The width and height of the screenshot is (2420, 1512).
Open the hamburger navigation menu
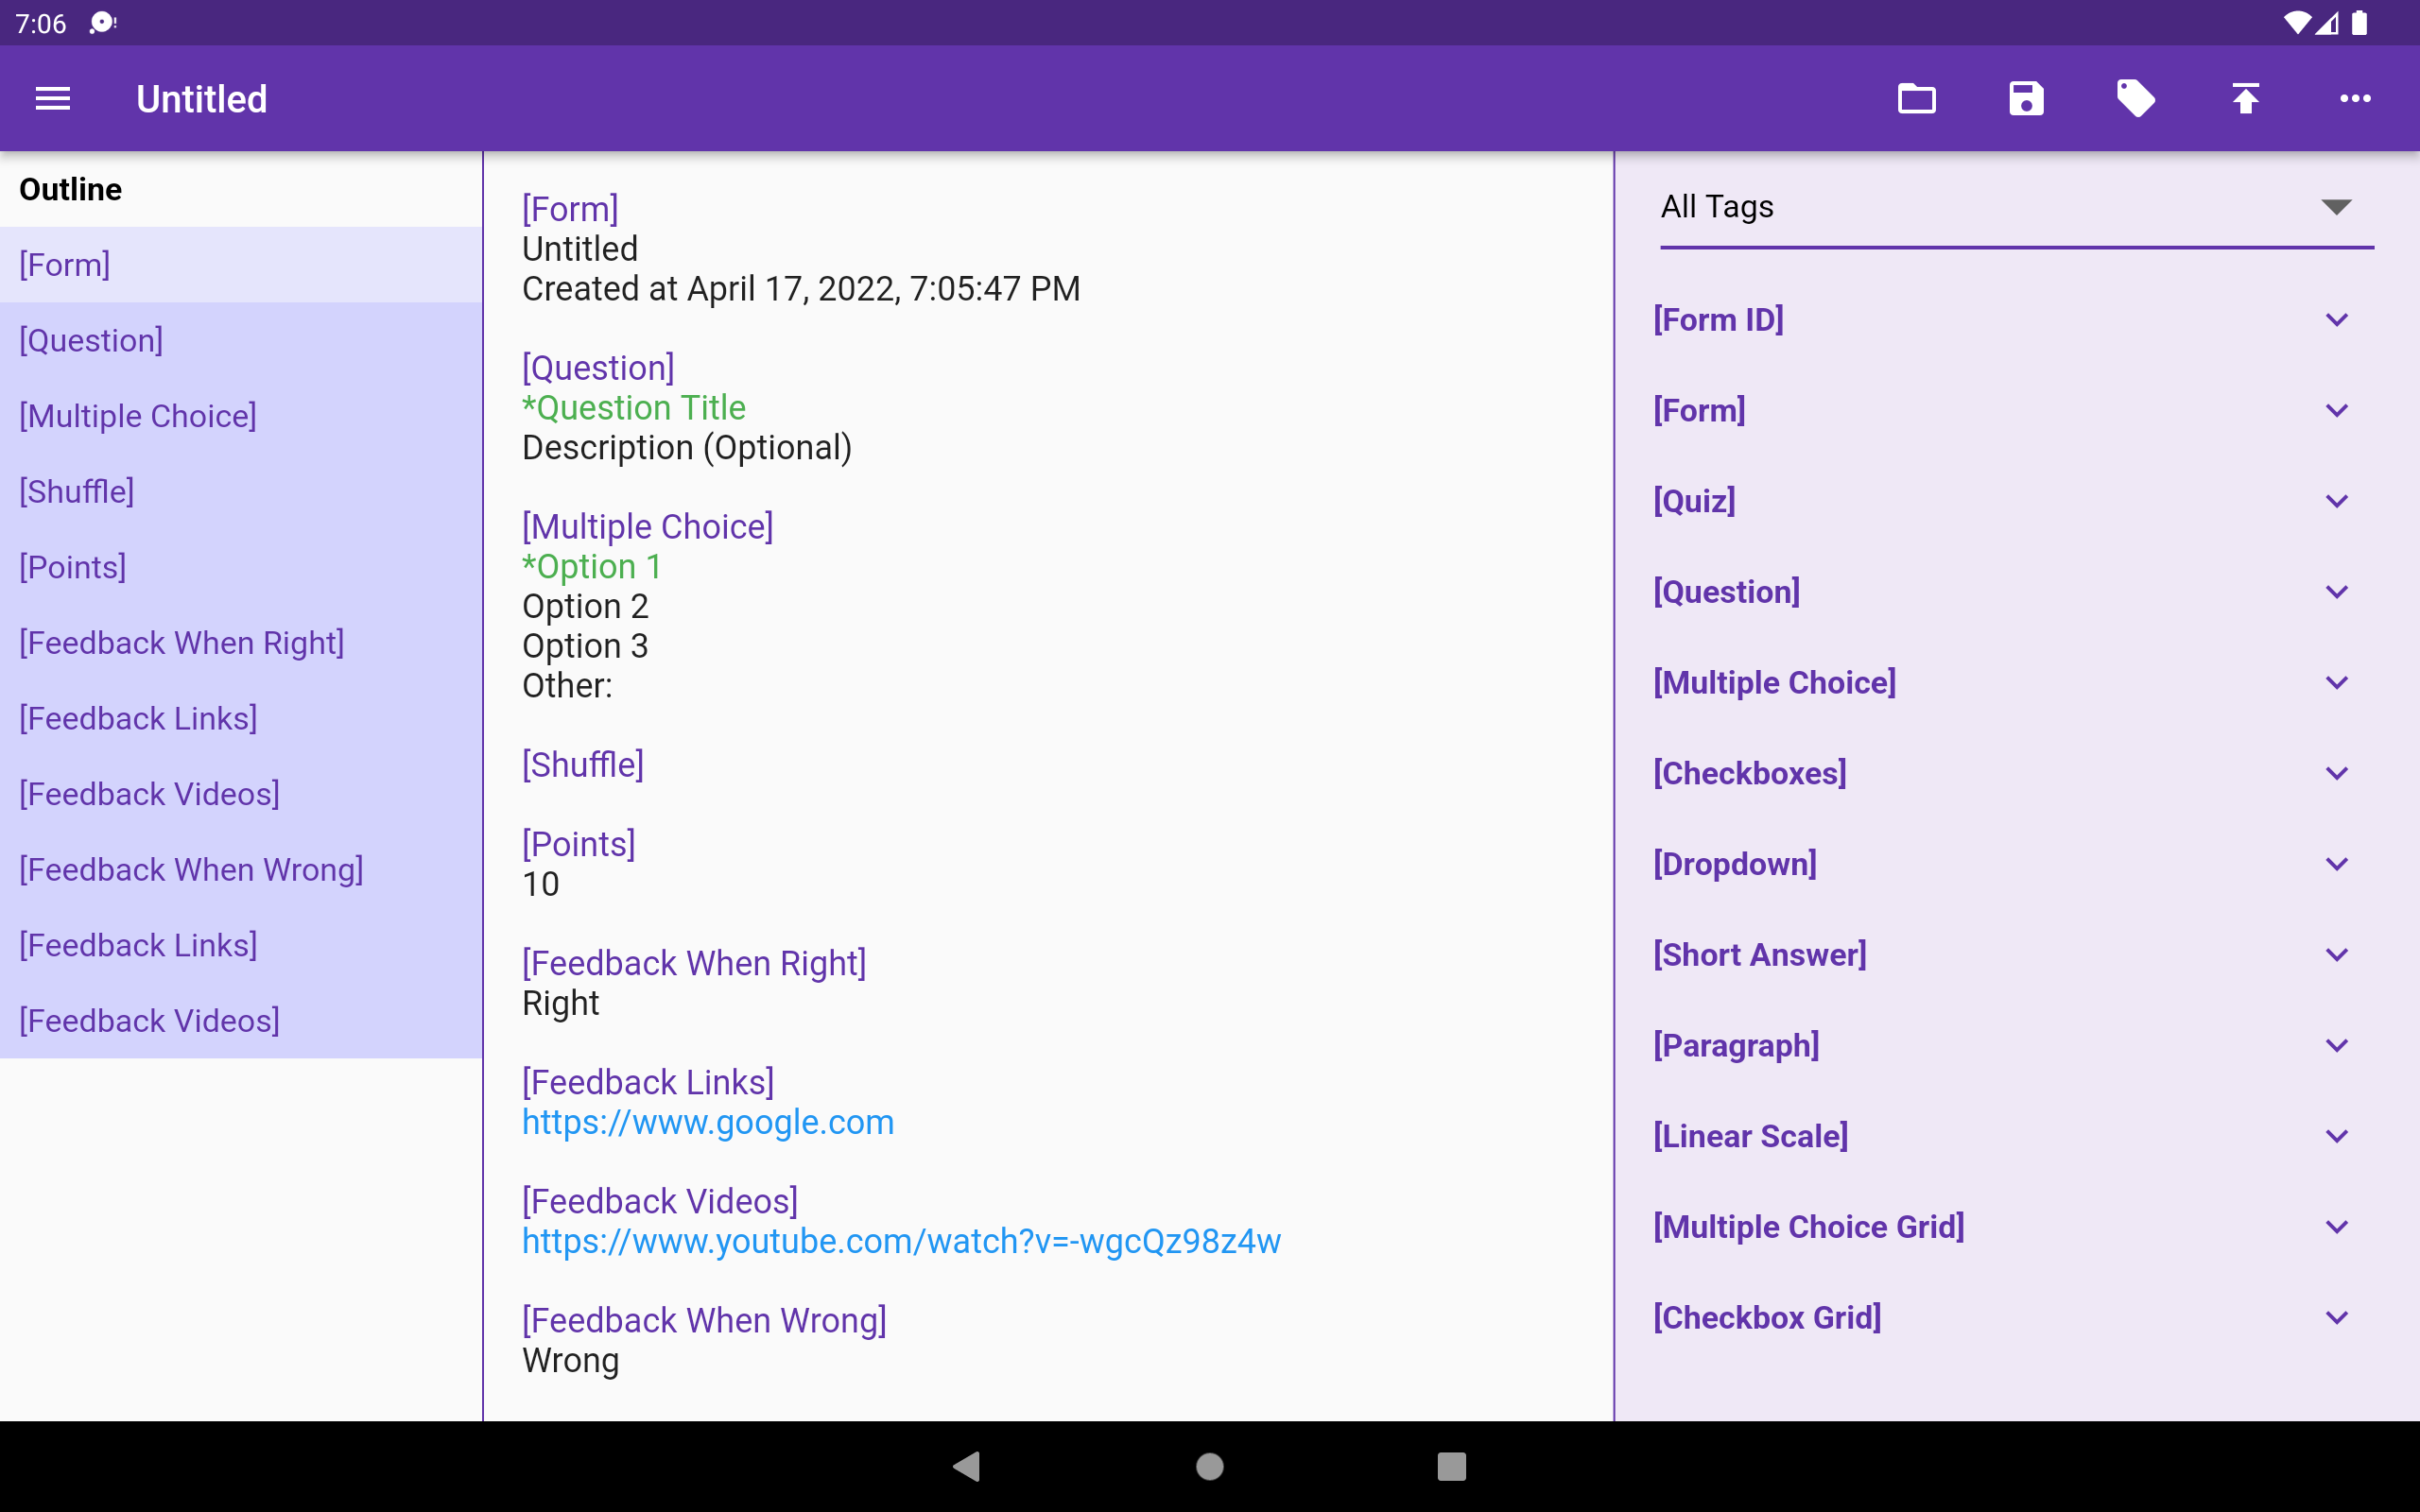point(53,99)
